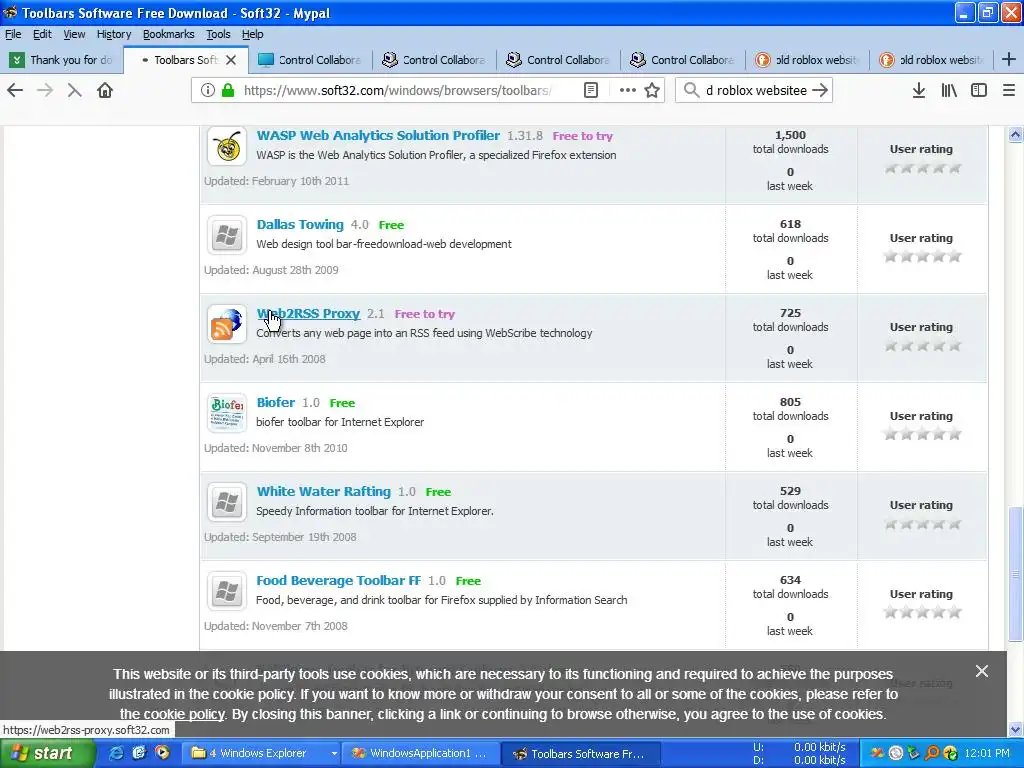The width and height of the screenshot is (1024, 768).
Task: Switch to last old roblox website tab
Action: coord(931,60)
